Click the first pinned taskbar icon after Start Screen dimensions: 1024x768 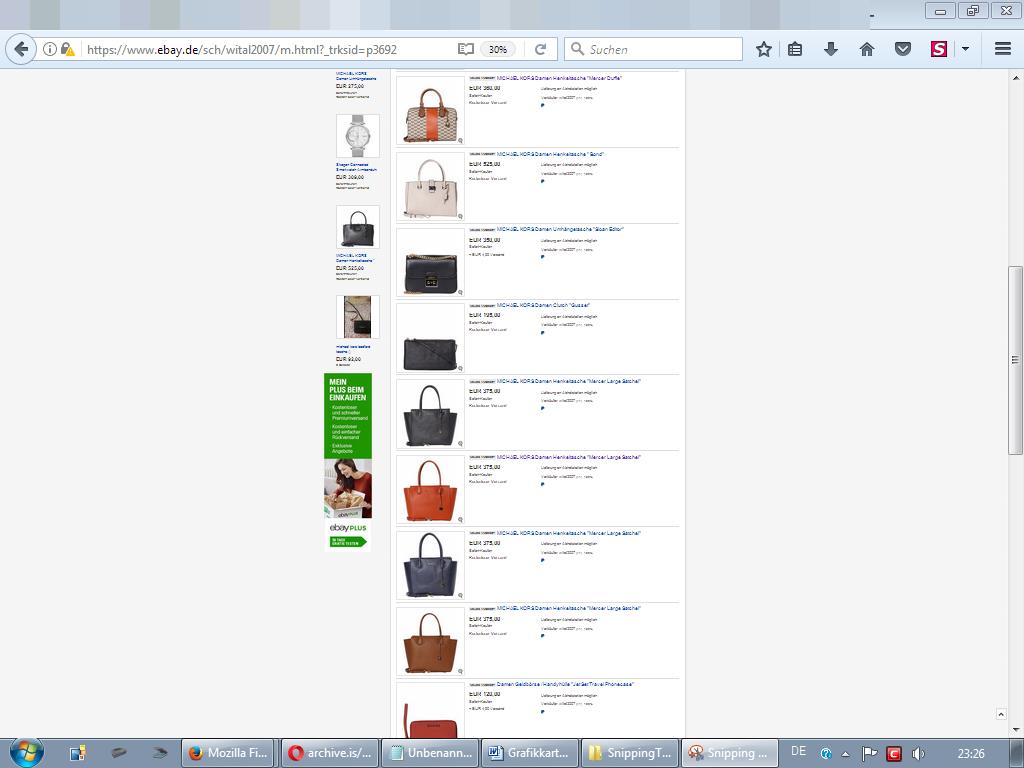[x=78, y=753]
